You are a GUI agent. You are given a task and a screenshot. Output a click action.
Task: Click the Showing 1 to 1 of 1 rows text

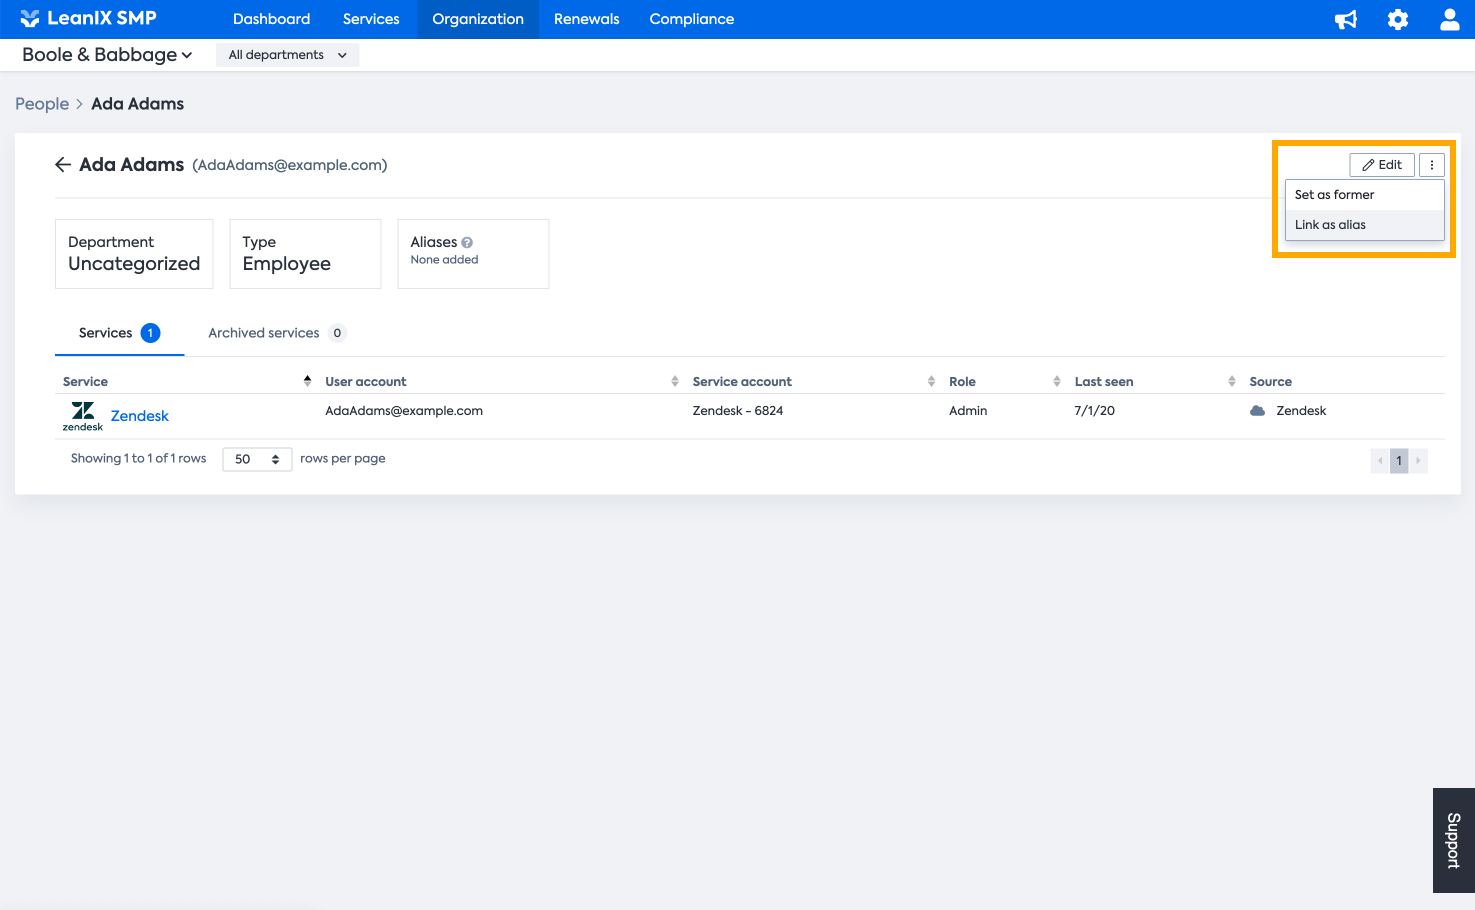(138, 459)
